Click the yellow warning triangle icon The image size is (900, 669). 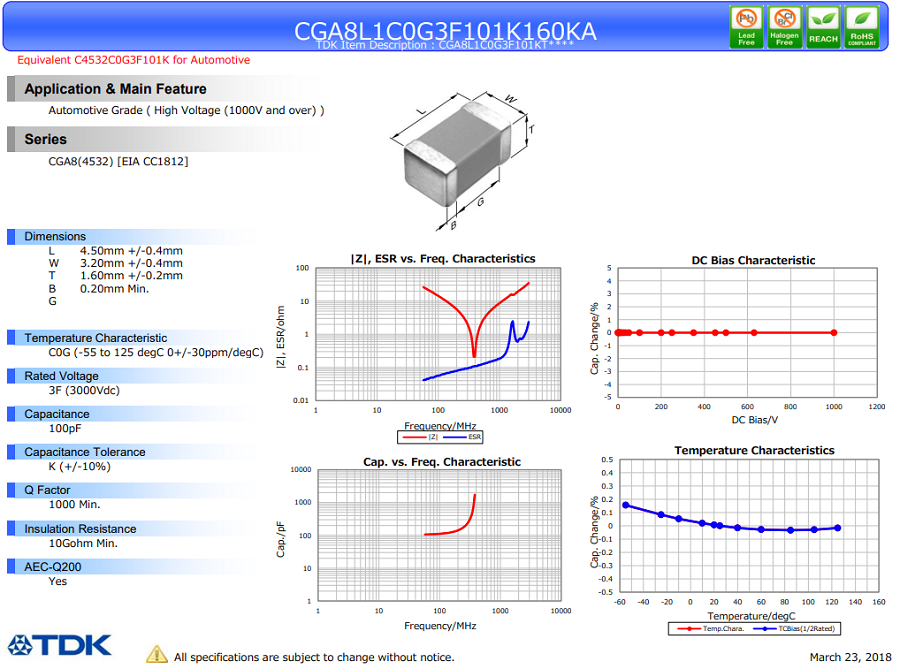pyautogui.click(x=157, y=654)
